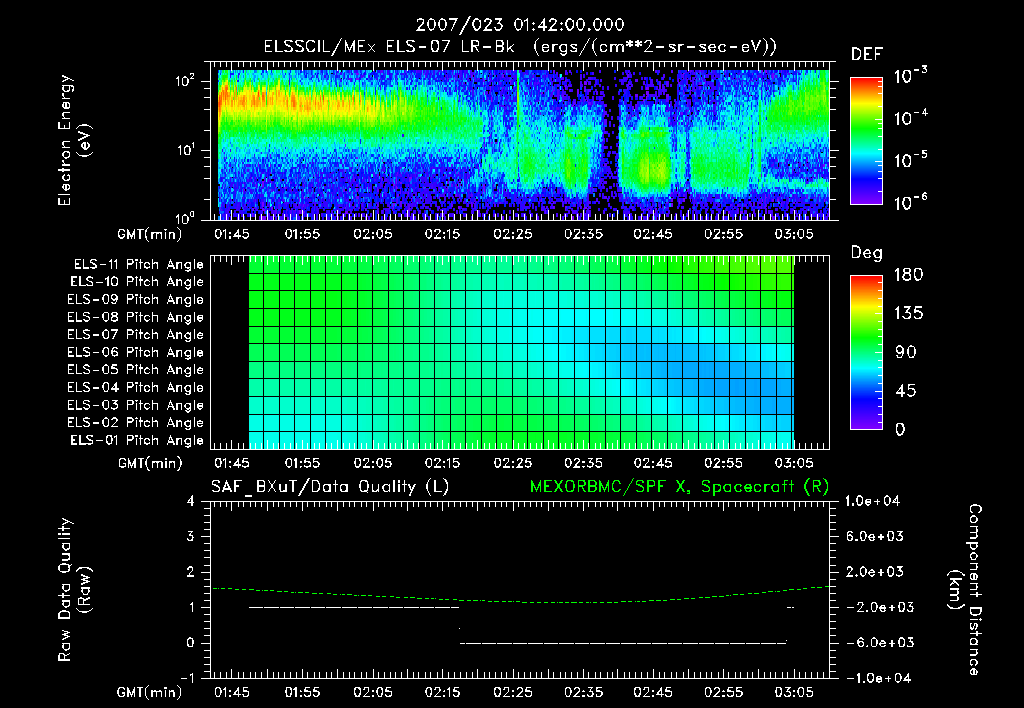Click the GMT(min) label under the bottom plot
Viewport: 1024px width, 708px height.
[150, 692]
